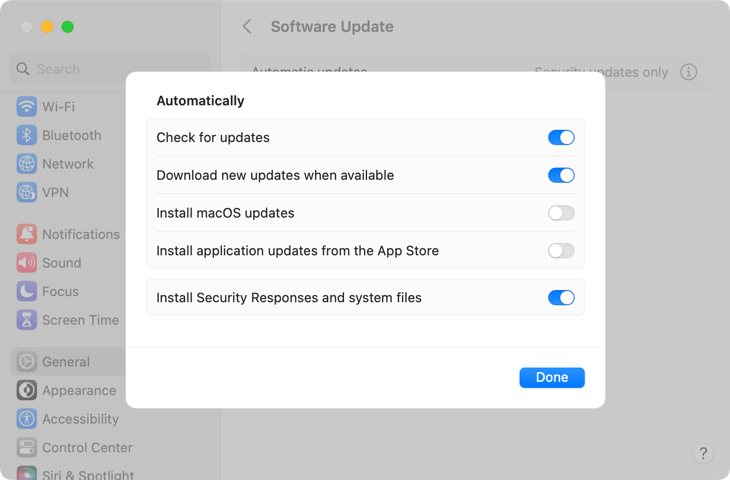Click the Done button
Image resolution: width=730 pixels, height=480 pixels.
pyautogui.click(x=552, y=378)
